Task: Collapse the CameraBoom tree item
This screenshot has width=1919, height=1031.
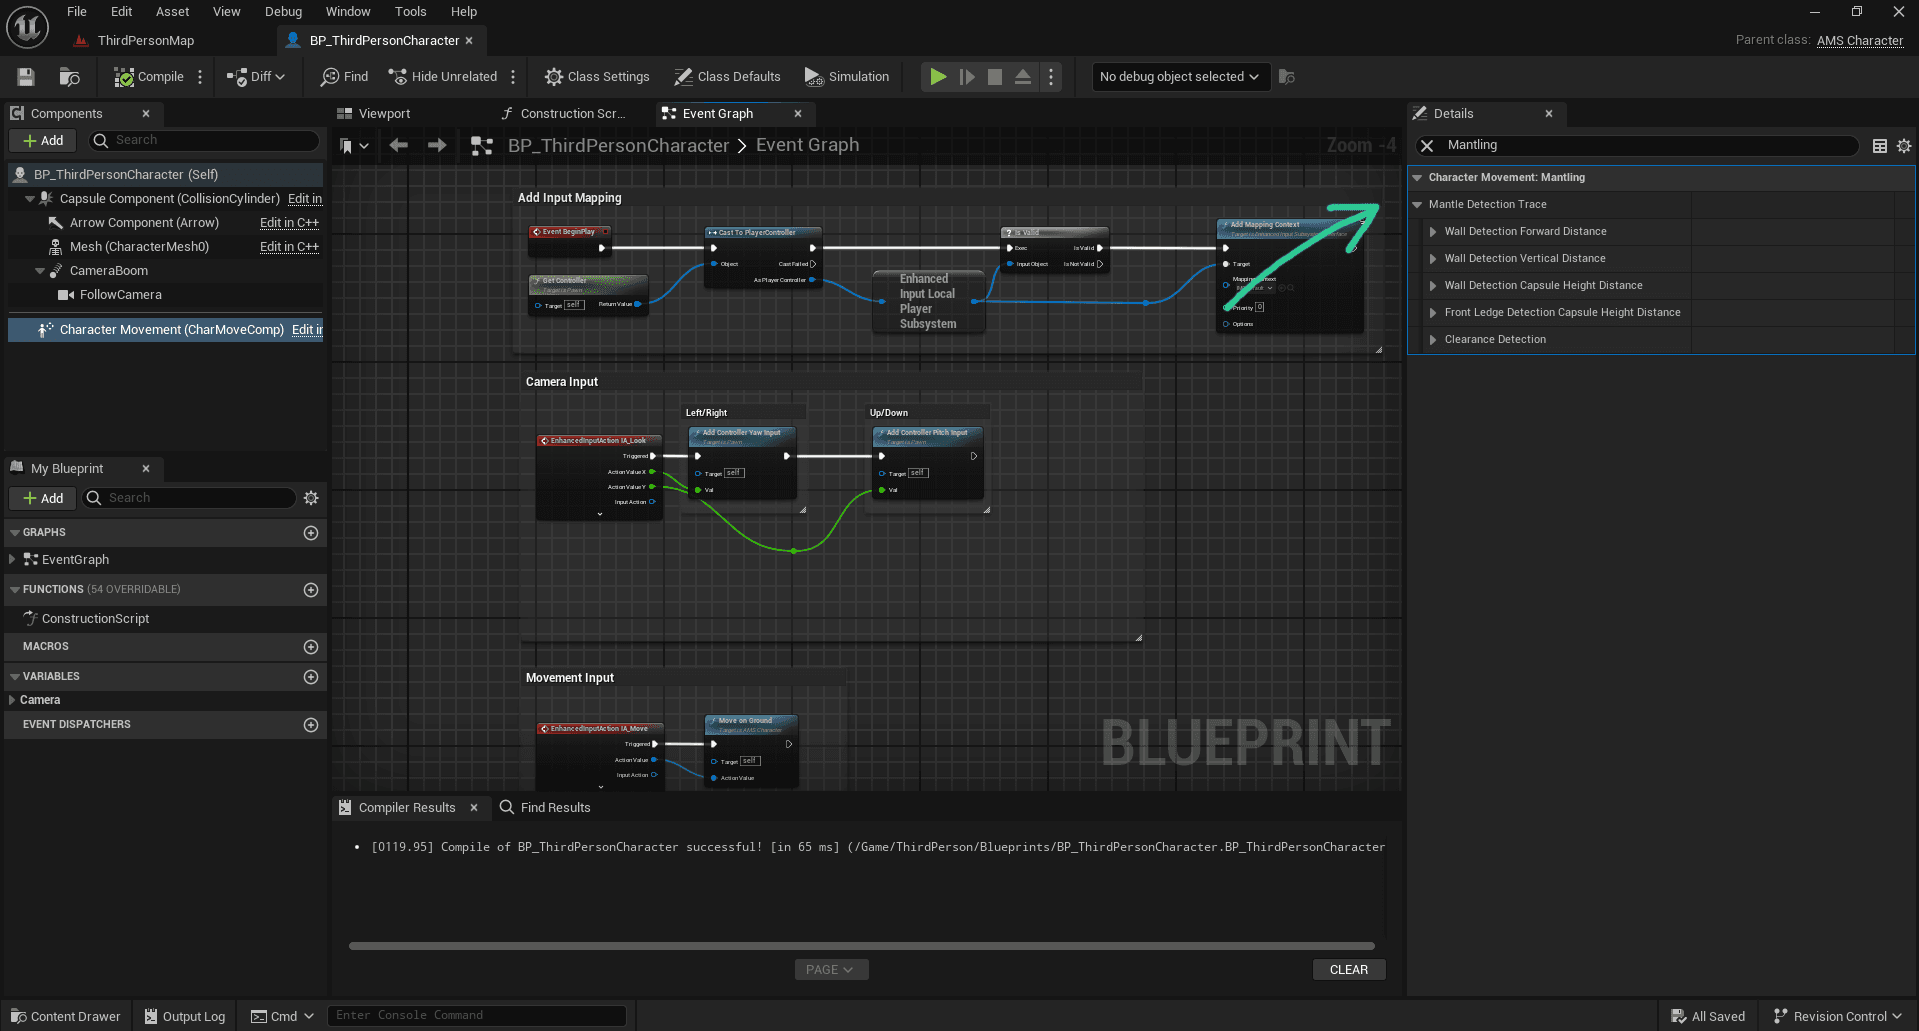Action: (x=40, y=271)
